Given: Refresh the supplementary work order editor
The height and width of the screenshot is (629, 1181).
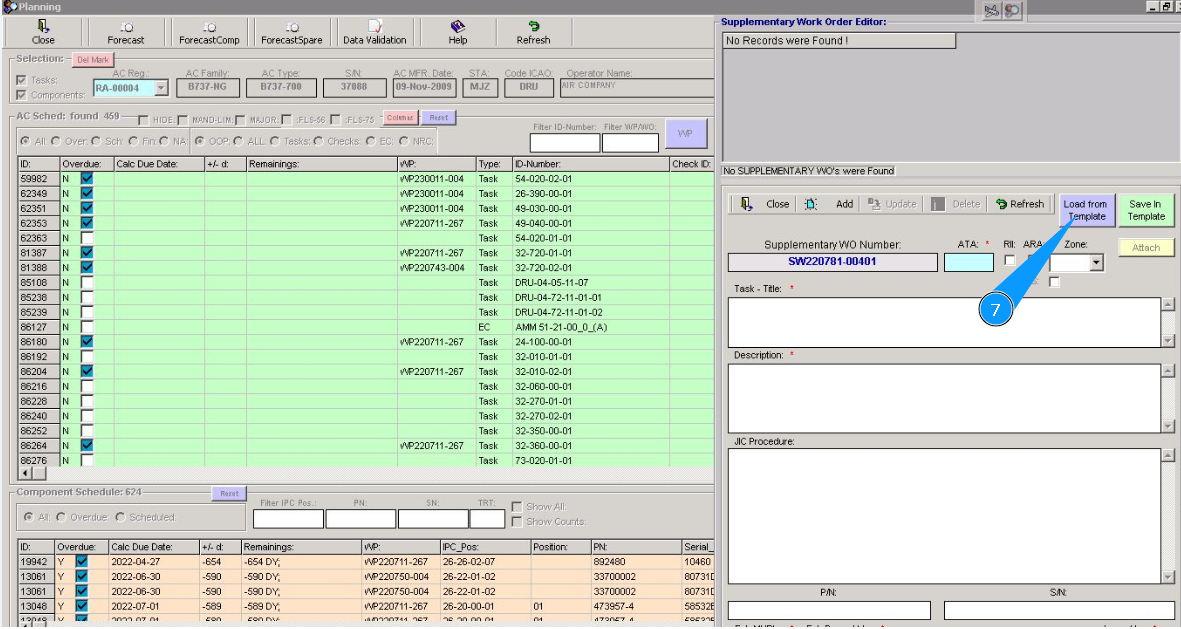Looking at the screenshot, I should tap(1020, 204).
